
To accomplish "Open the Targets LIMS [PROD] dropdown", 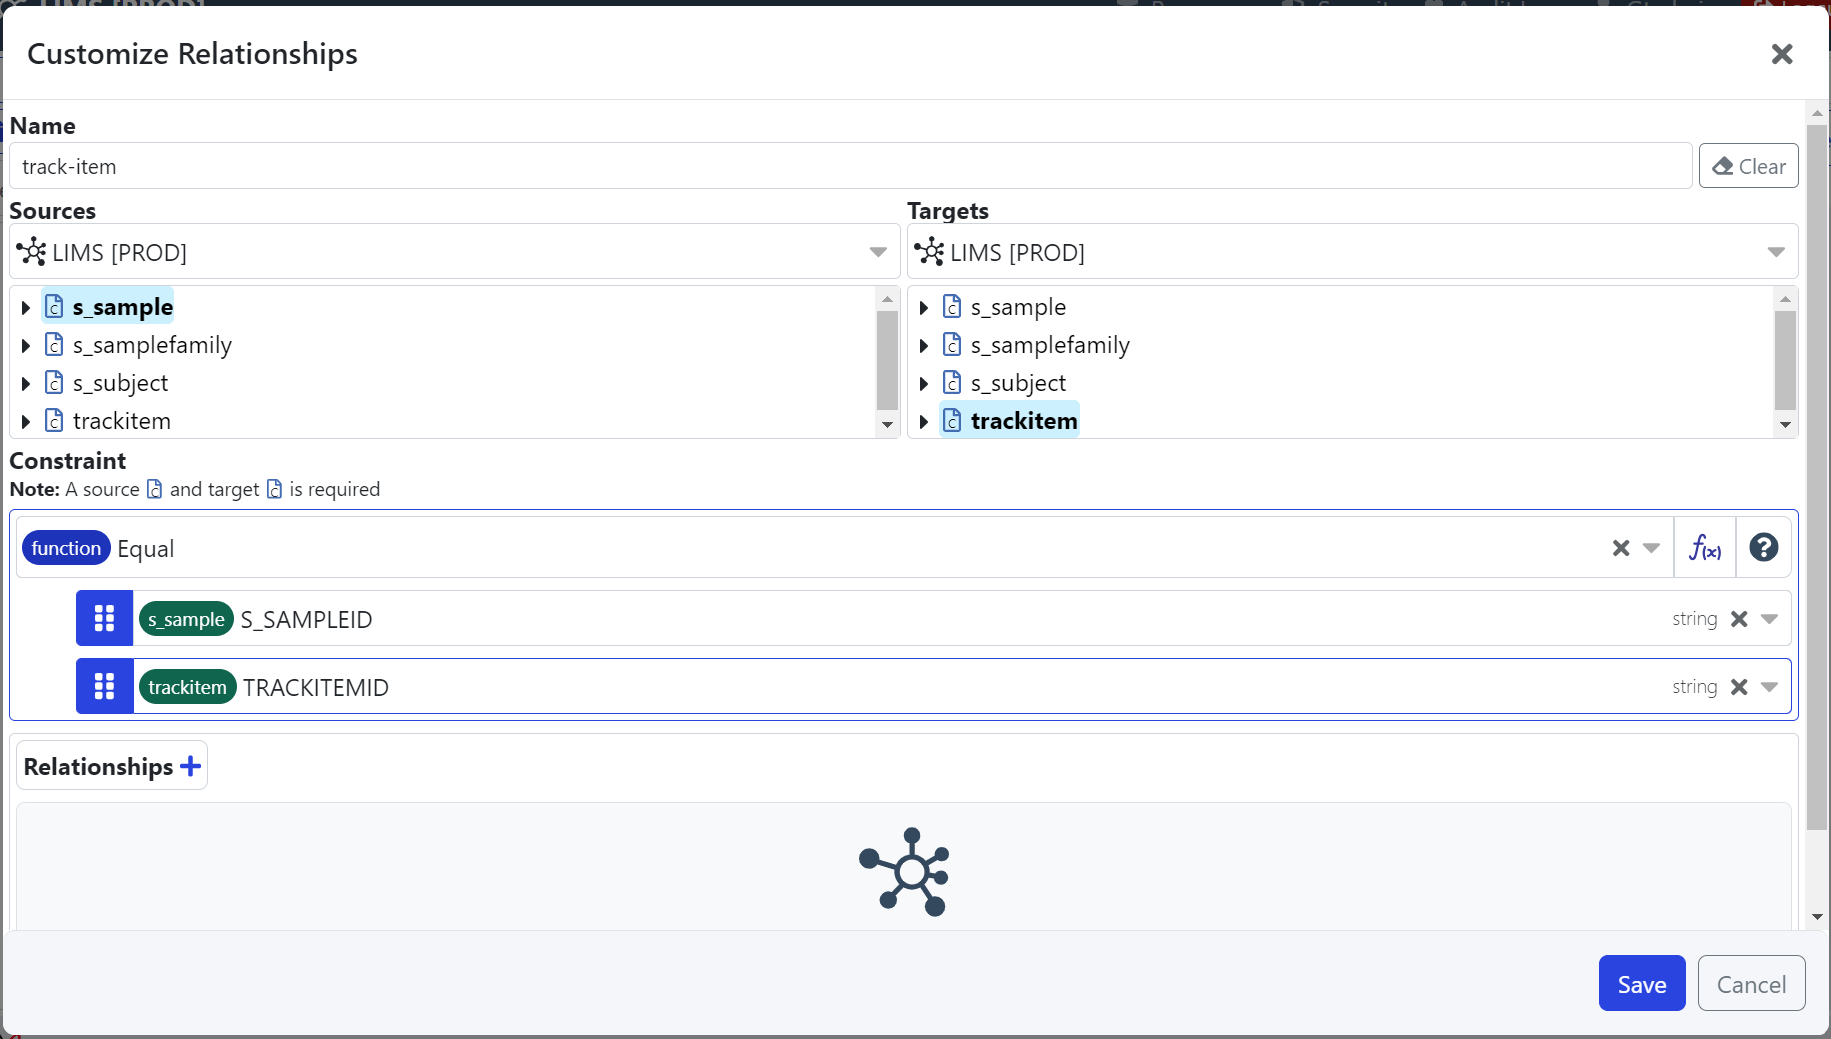I will 1775,252.
